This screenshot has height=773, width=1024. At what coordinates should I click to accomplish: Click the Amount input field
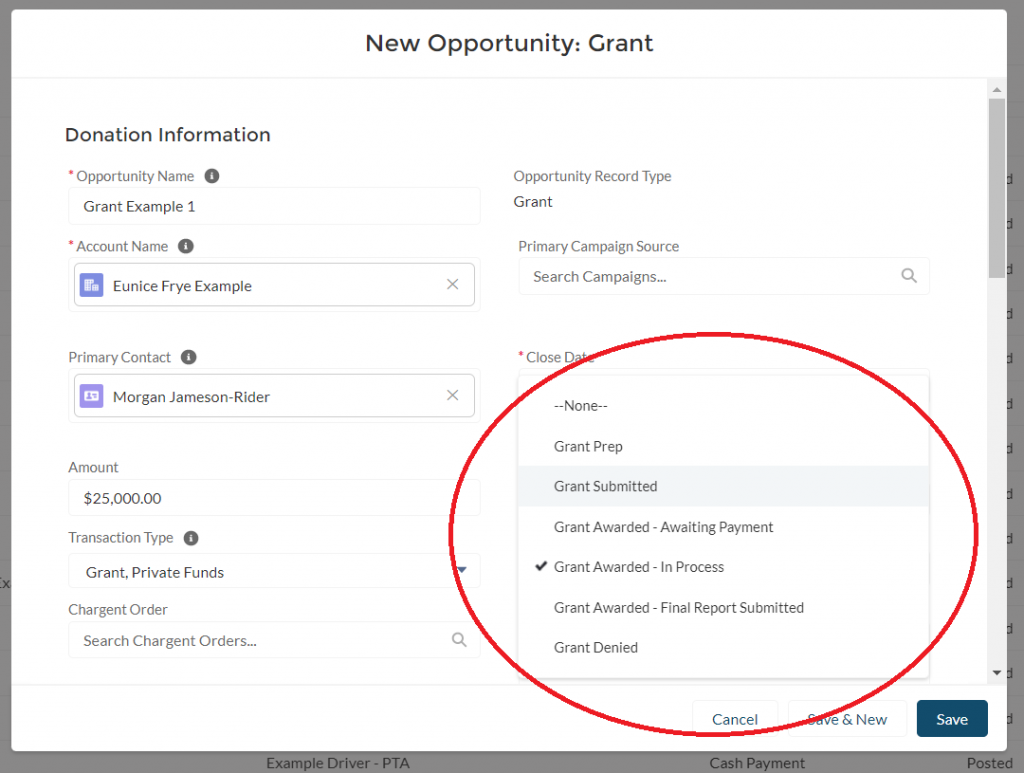273,498
